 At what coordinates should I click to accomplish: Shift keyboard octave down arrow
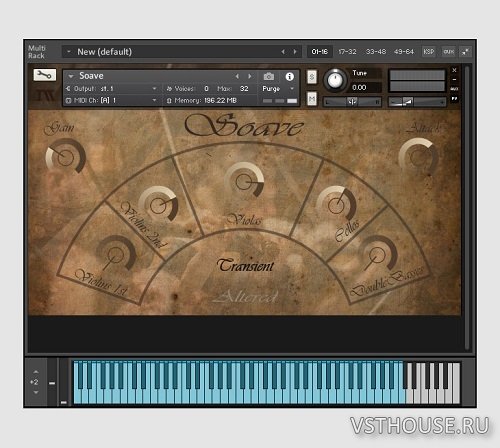[36, 393]
